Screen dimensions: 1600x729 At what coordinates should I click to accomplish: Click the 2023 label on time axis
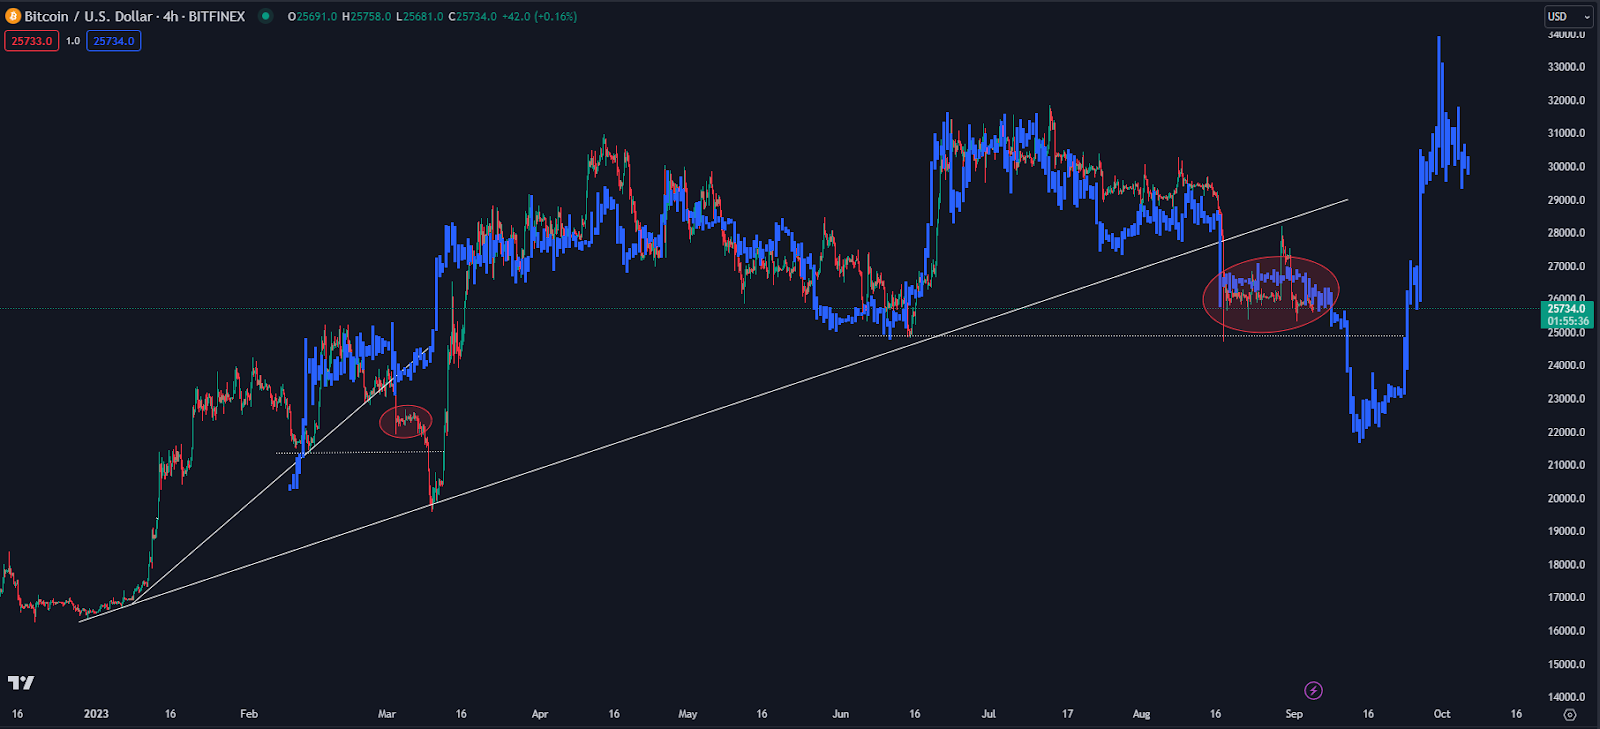tap(96, 714)
